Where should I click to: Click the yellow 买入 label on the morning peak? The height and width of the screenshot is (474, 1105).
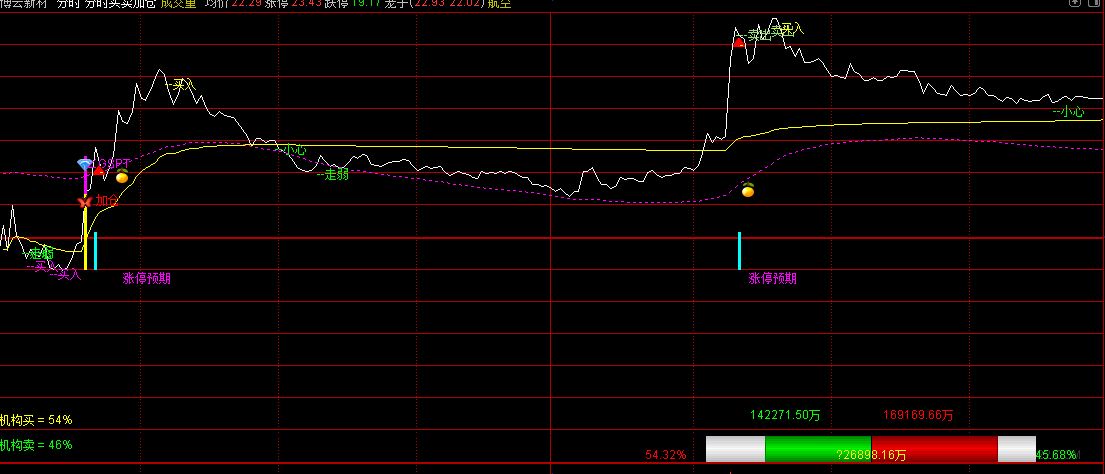(x=181, y=85)
